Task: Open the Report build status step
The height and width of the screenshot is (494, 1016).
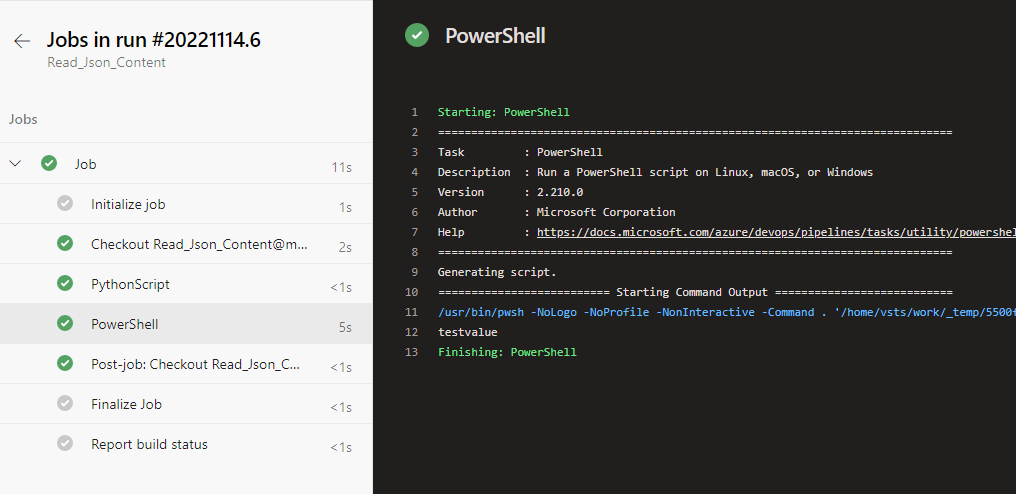Action: pyautogui.click(x=186, y=444)
